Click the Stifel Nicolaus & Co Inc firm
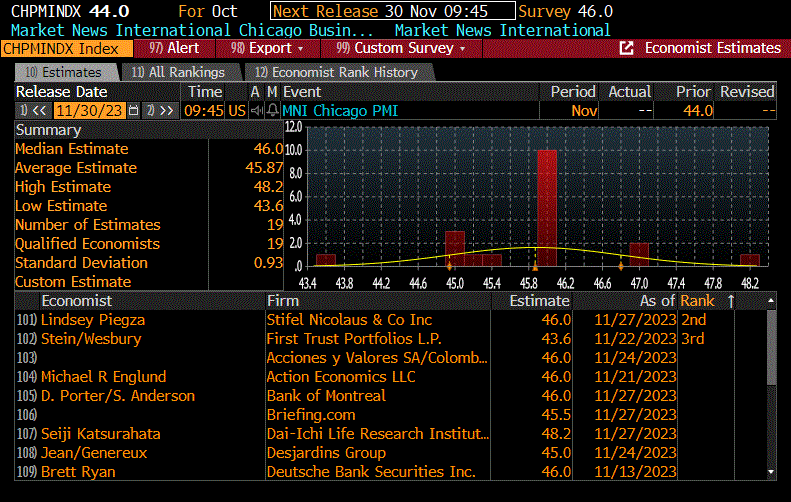 (x=349, y=320)
